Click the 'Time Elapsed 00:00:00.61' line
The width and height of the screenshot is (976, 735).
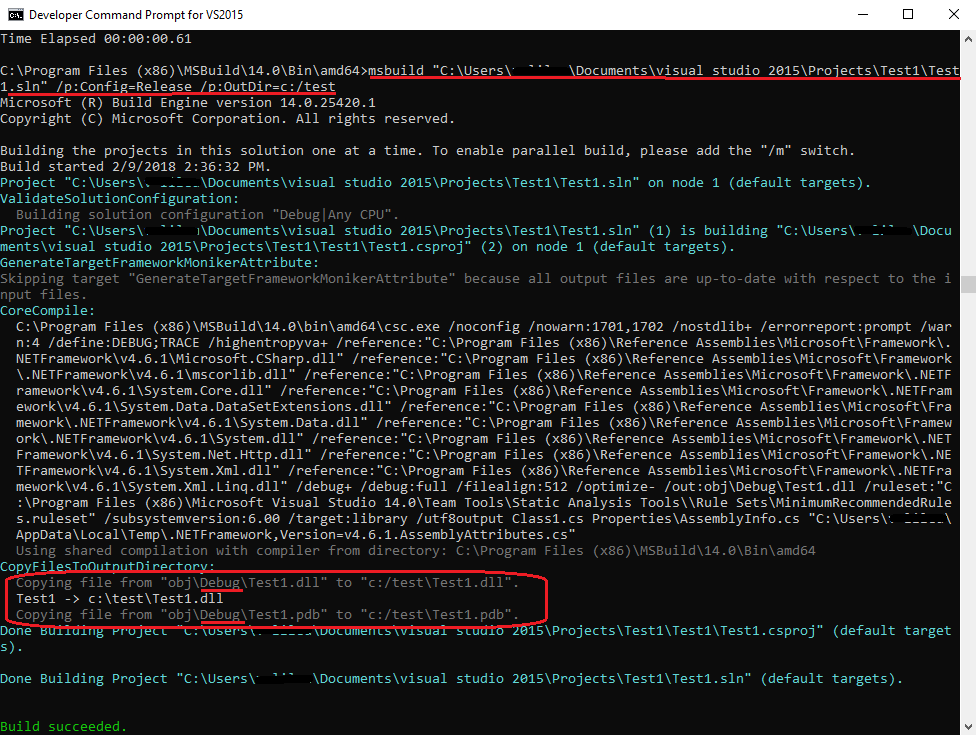(96, 39)
